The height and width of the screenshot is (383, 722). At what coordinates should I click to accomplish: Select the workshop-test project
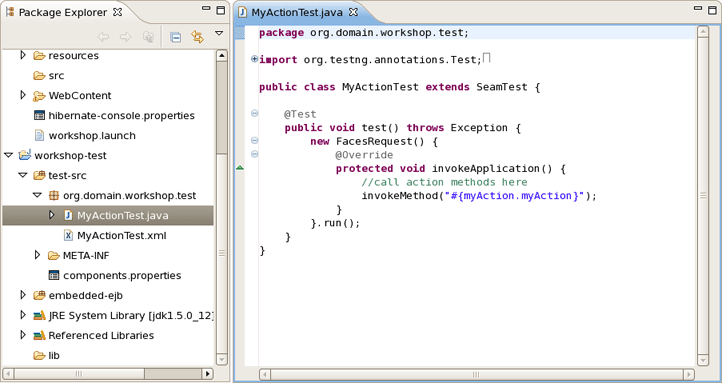pos(70,156)
